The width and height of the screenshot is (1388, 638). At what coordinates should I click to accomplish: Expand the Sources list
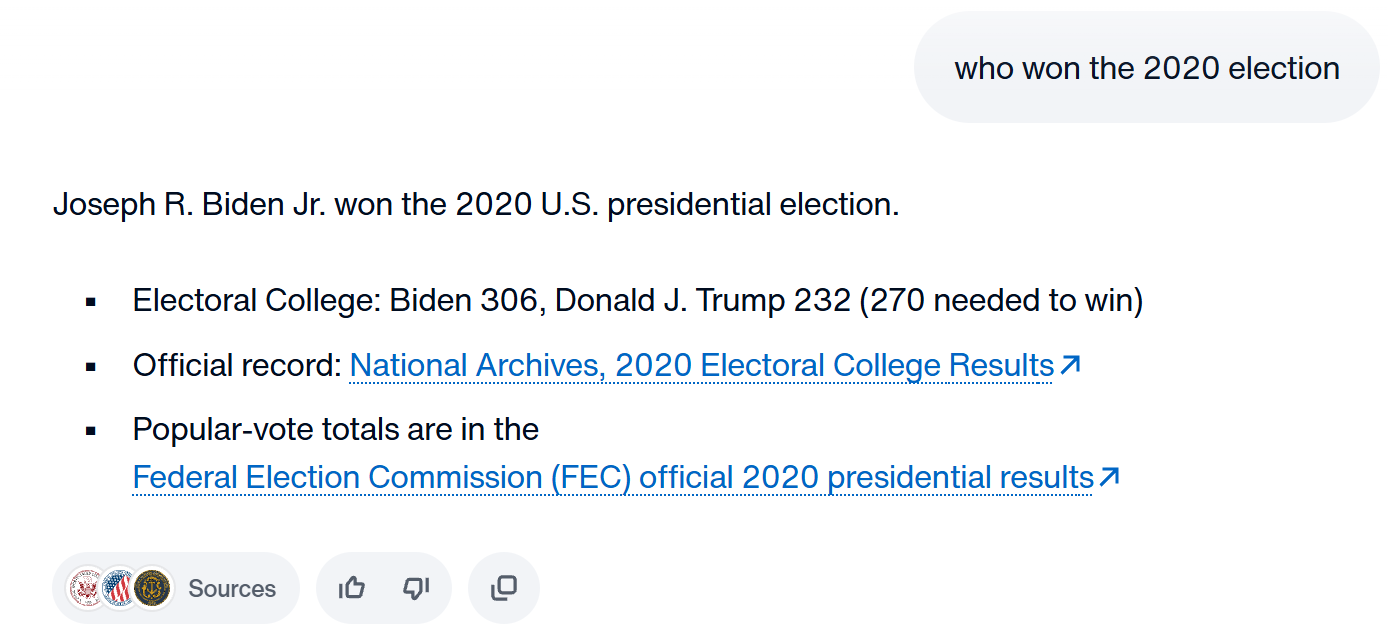176,588
